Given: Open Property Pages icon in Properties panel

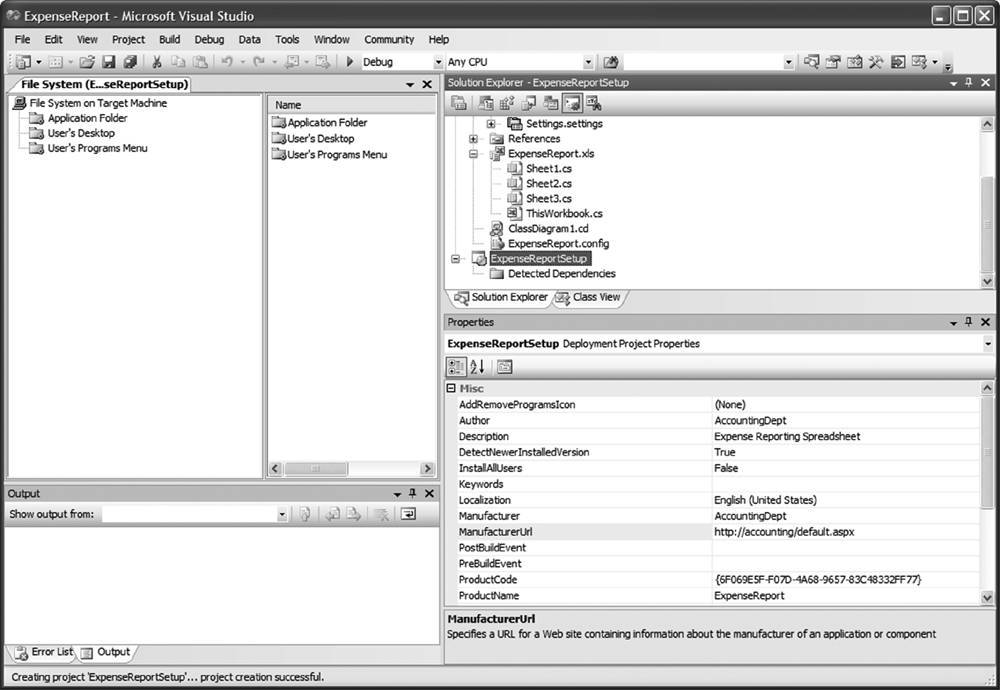Looking at the screenshot, I should [x=504, y=367].
